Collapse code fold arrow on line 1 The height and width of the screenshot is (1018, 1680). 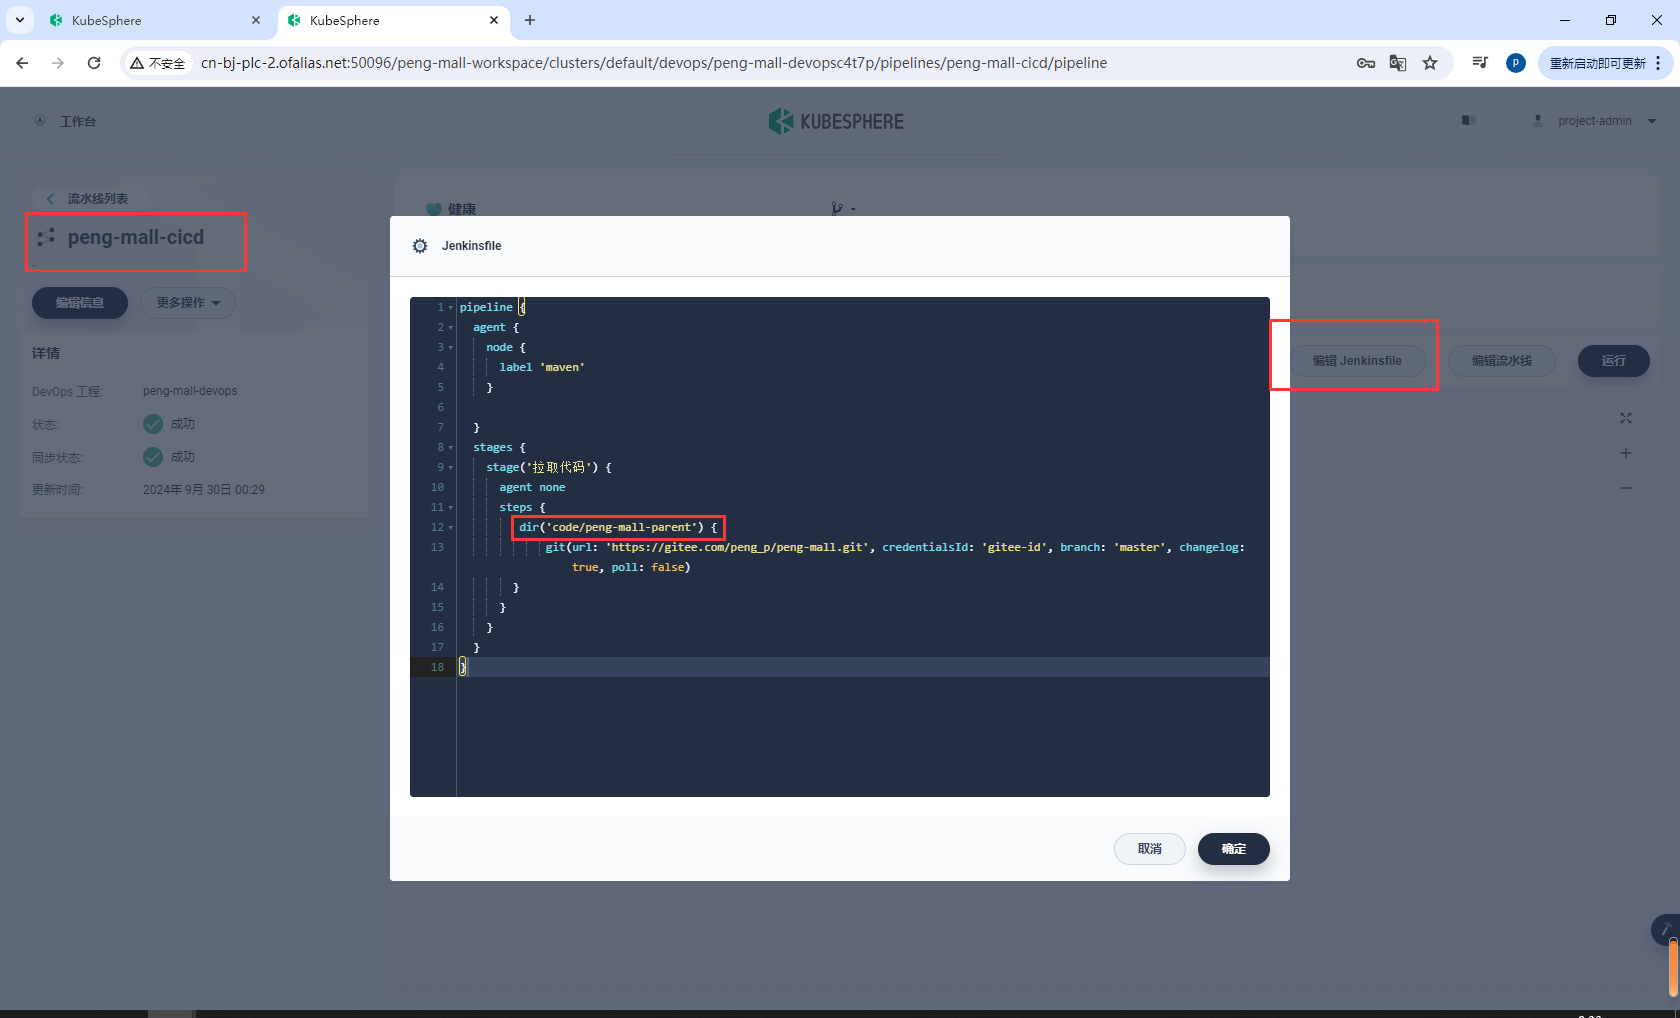tap(451, 308)
